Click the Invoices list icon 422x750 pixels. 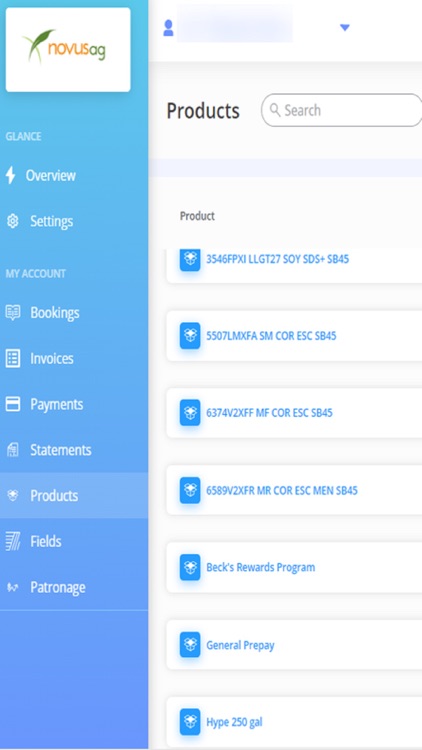12,358
